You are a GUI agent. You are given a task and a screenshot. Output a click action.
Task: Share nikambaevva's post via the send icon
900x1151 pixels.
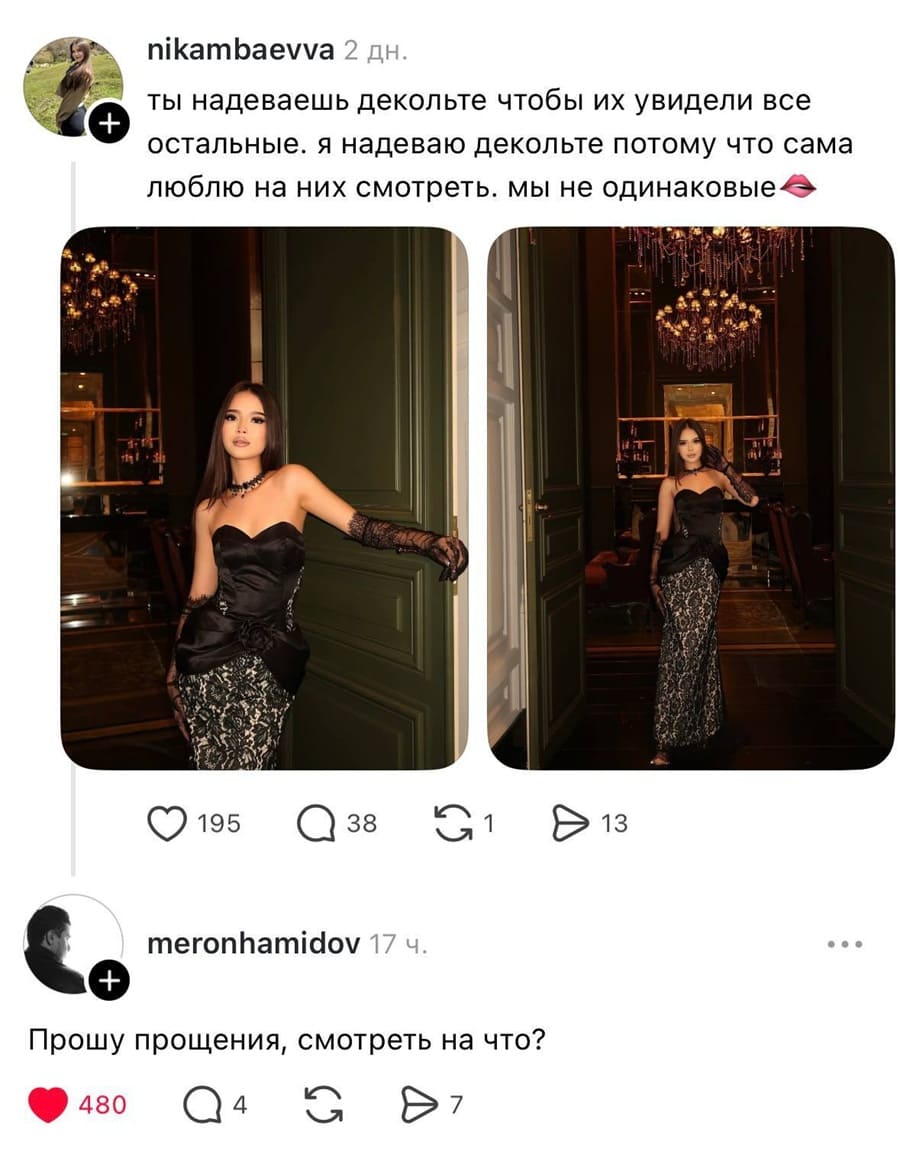570,823
